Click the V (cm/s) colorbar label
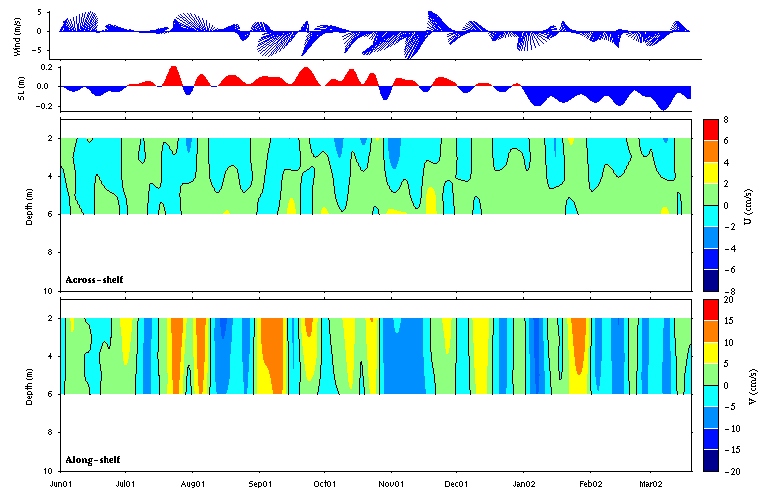This screenshot has height=501, width=766. (x=753, y=387)
